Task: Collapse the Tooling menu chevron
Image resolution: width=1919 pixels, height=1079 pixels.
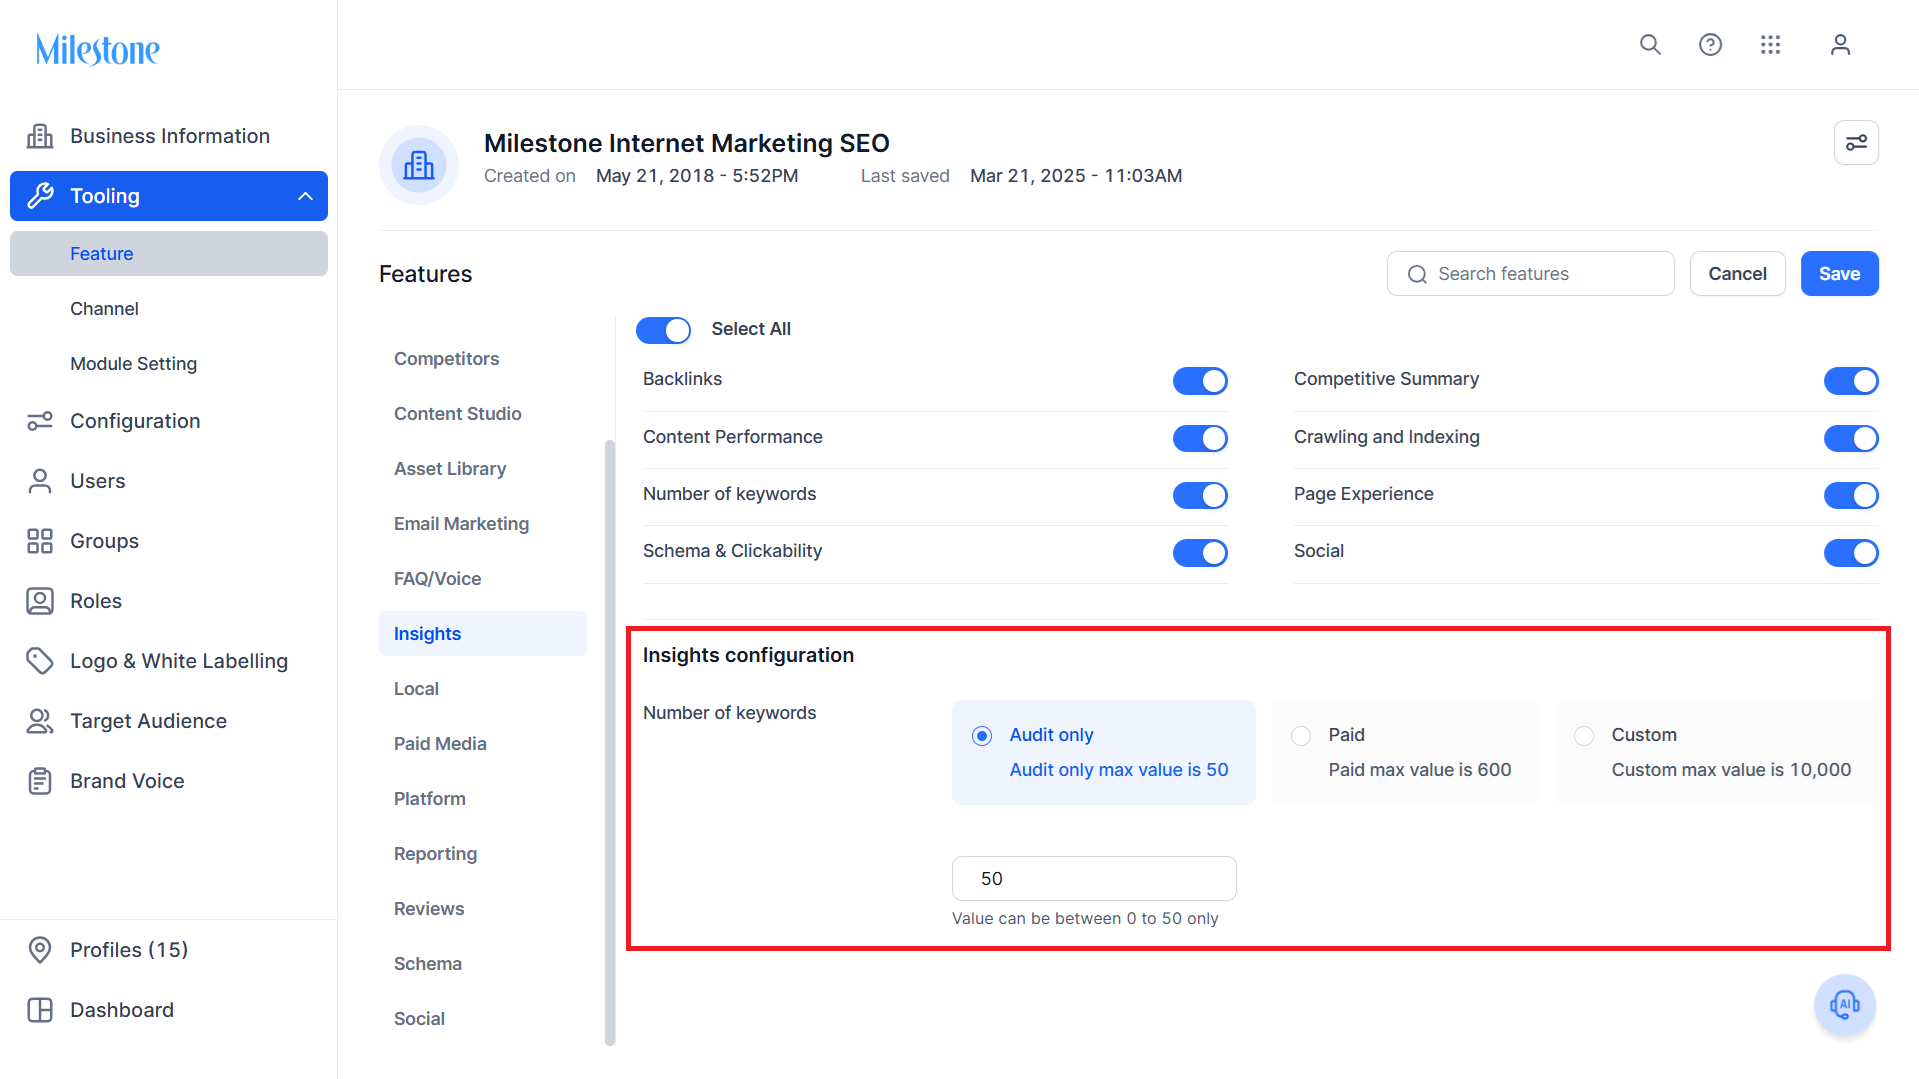Action: click(305, 196)
